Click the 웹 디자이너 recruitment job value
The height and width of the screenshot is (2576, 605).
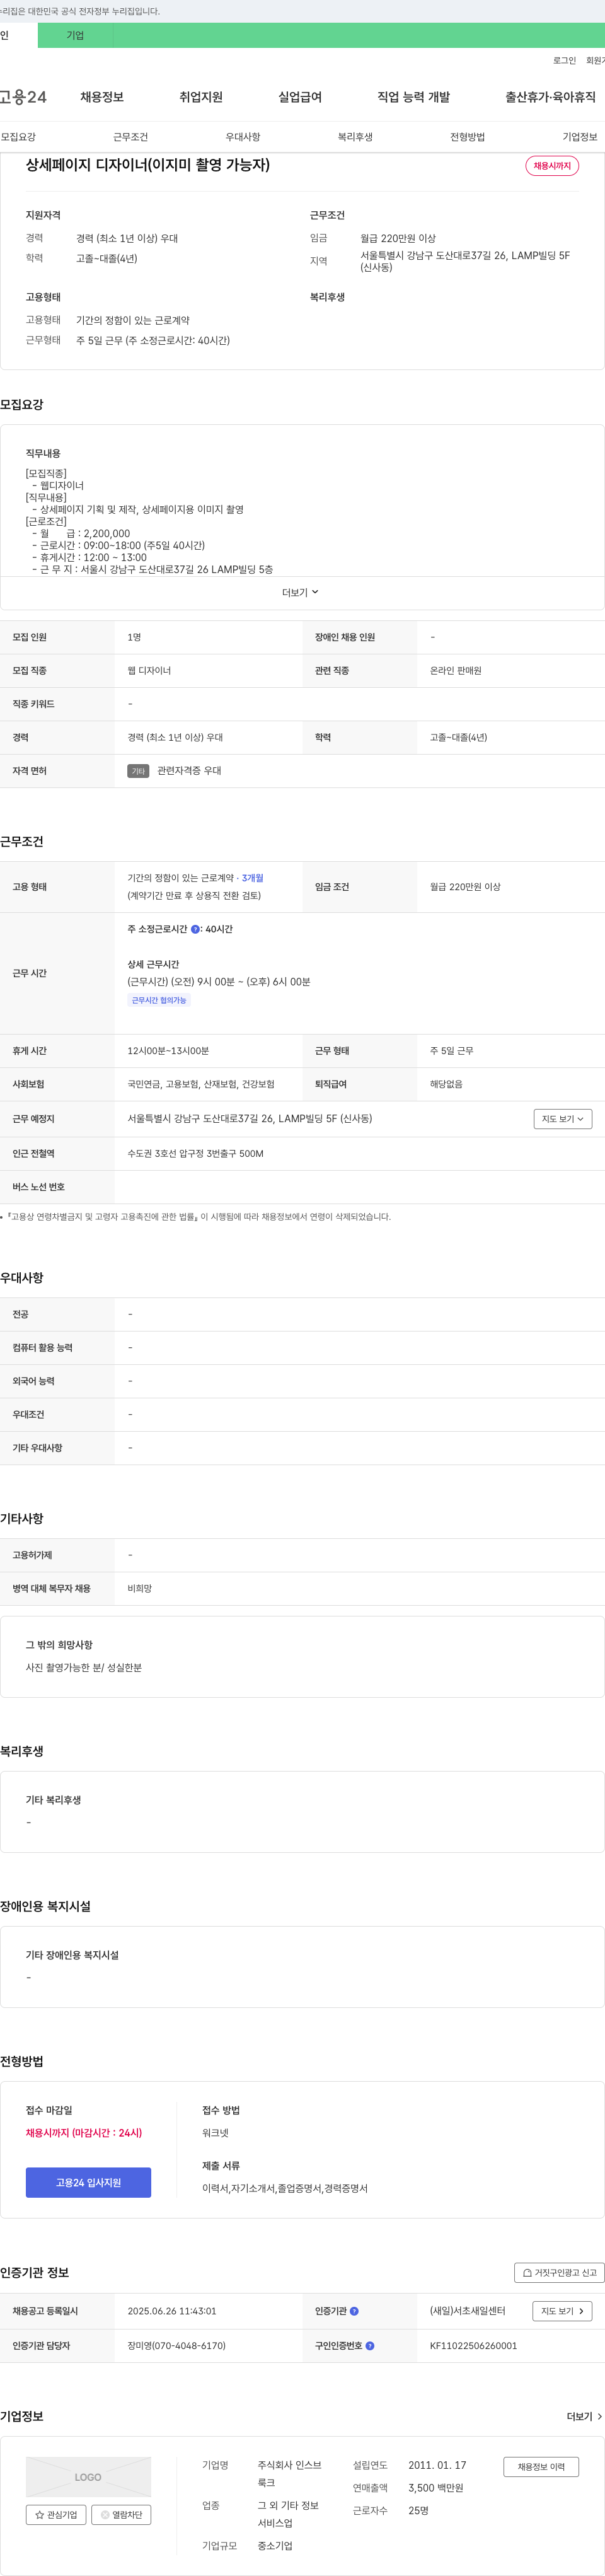point(149,671)
